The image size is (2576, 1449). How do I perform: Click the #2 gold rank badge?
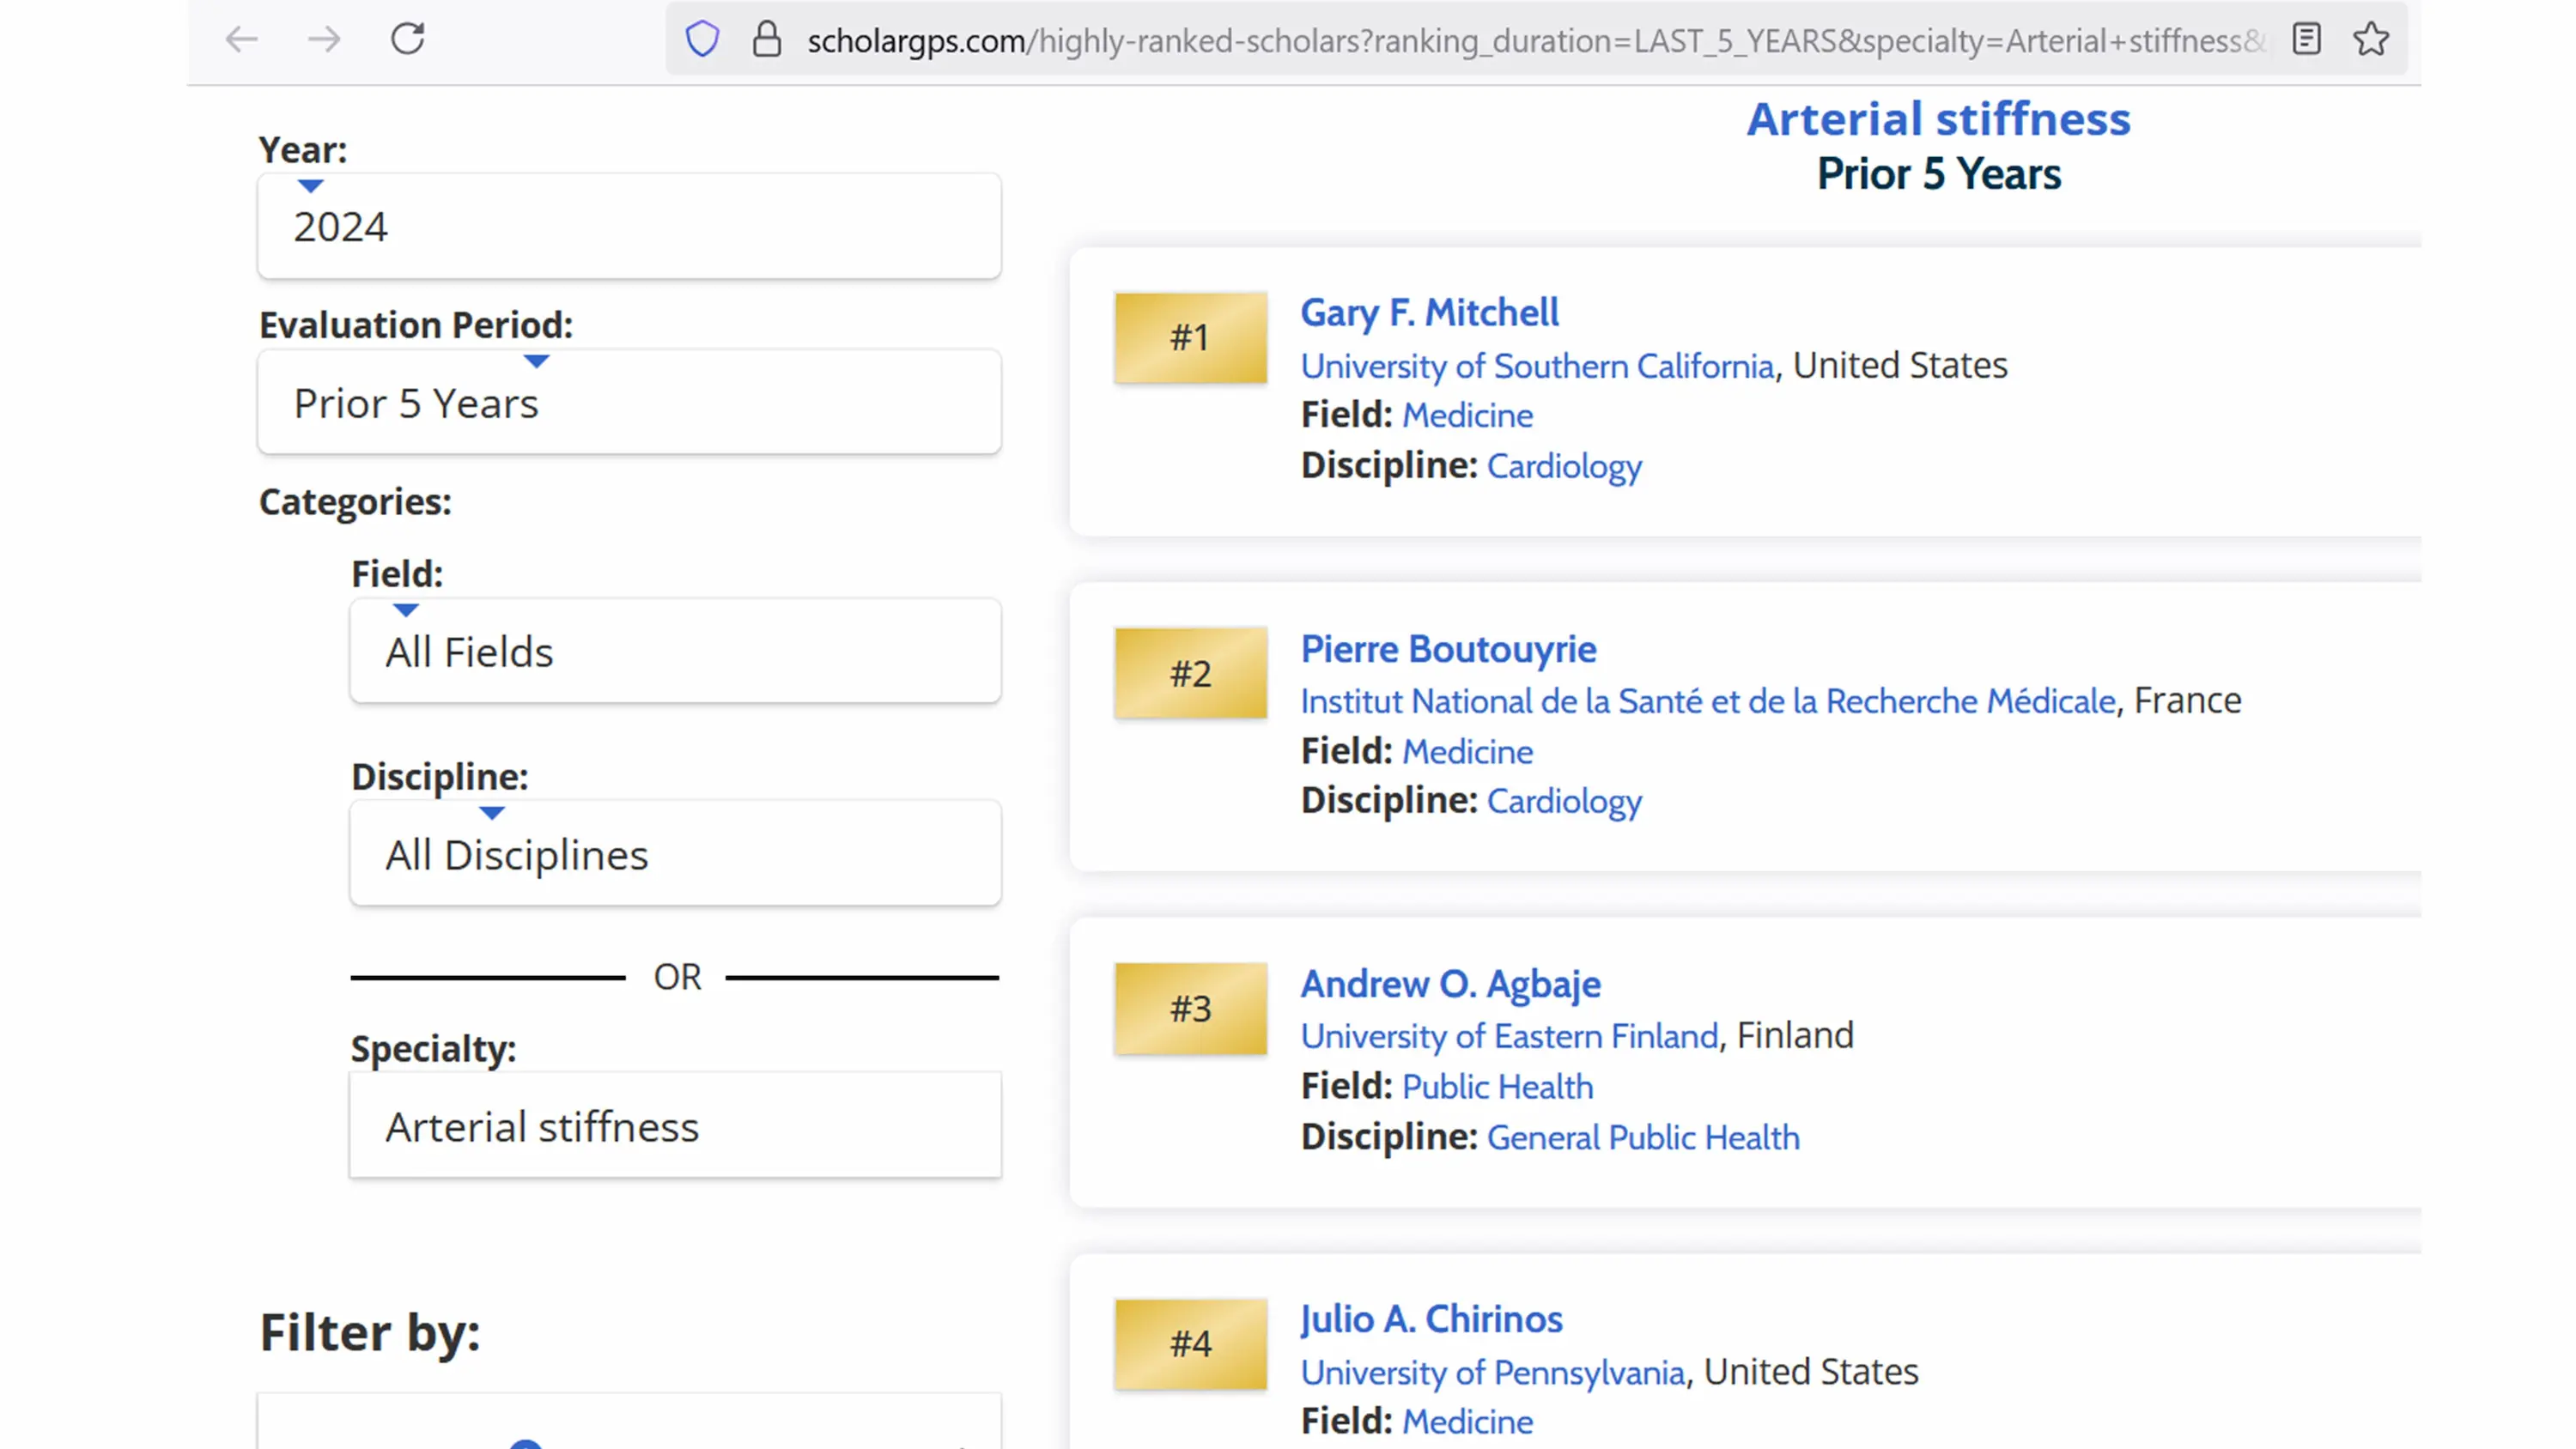(1190, 673)
